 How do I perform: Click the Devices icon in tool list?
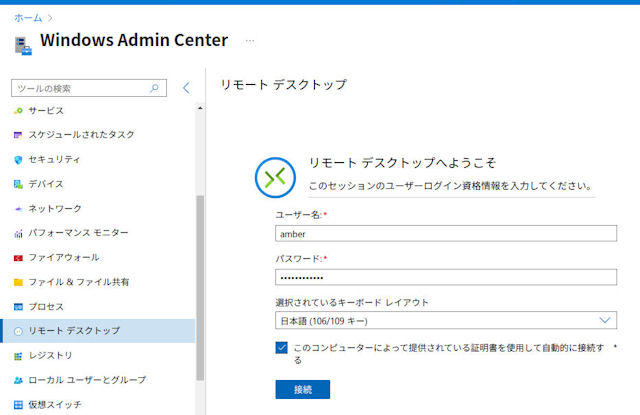click(x=18, y=184)
